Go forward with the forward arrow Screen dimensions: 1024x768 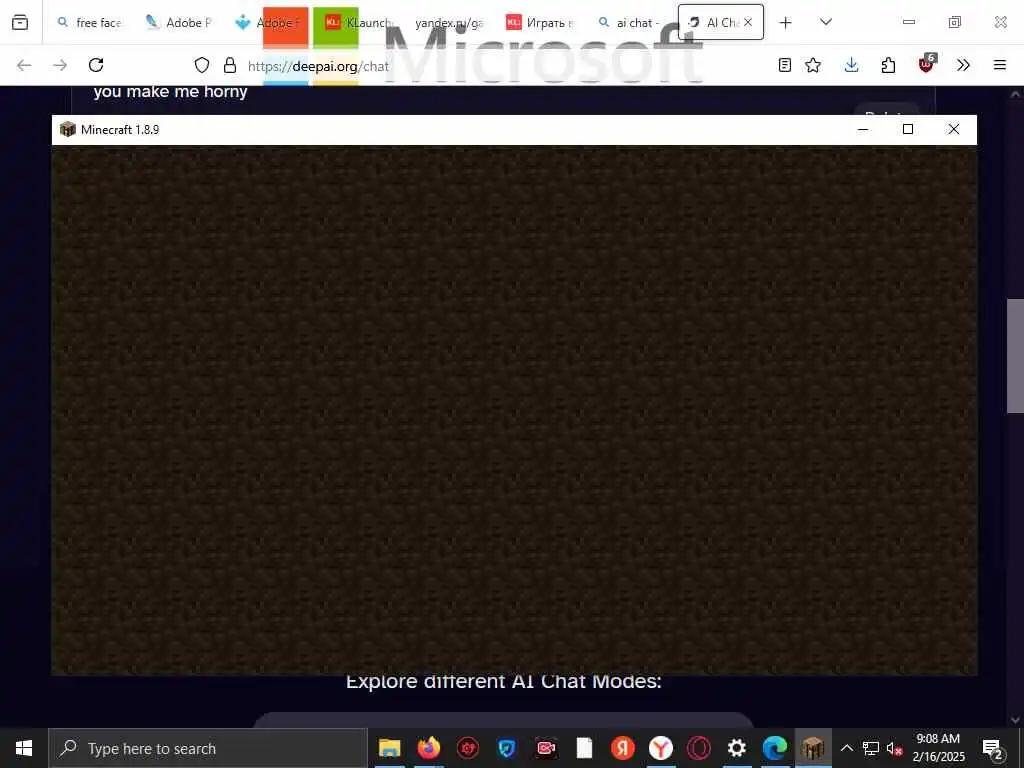coord(60,65)
